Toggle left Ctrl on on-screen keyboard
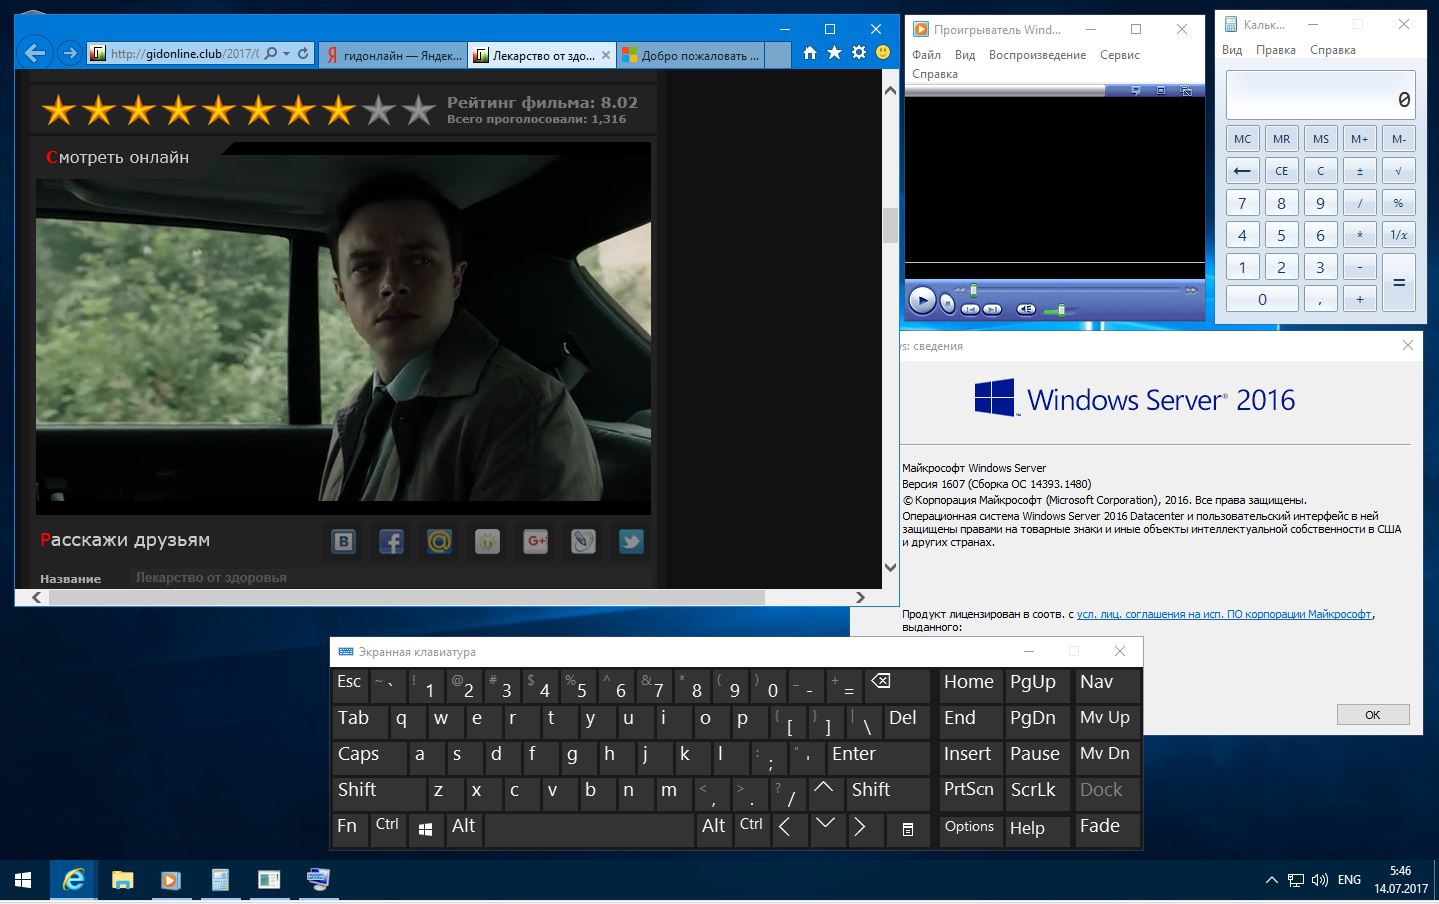This screenshot has width=1439, height=904. pos(388,830)
